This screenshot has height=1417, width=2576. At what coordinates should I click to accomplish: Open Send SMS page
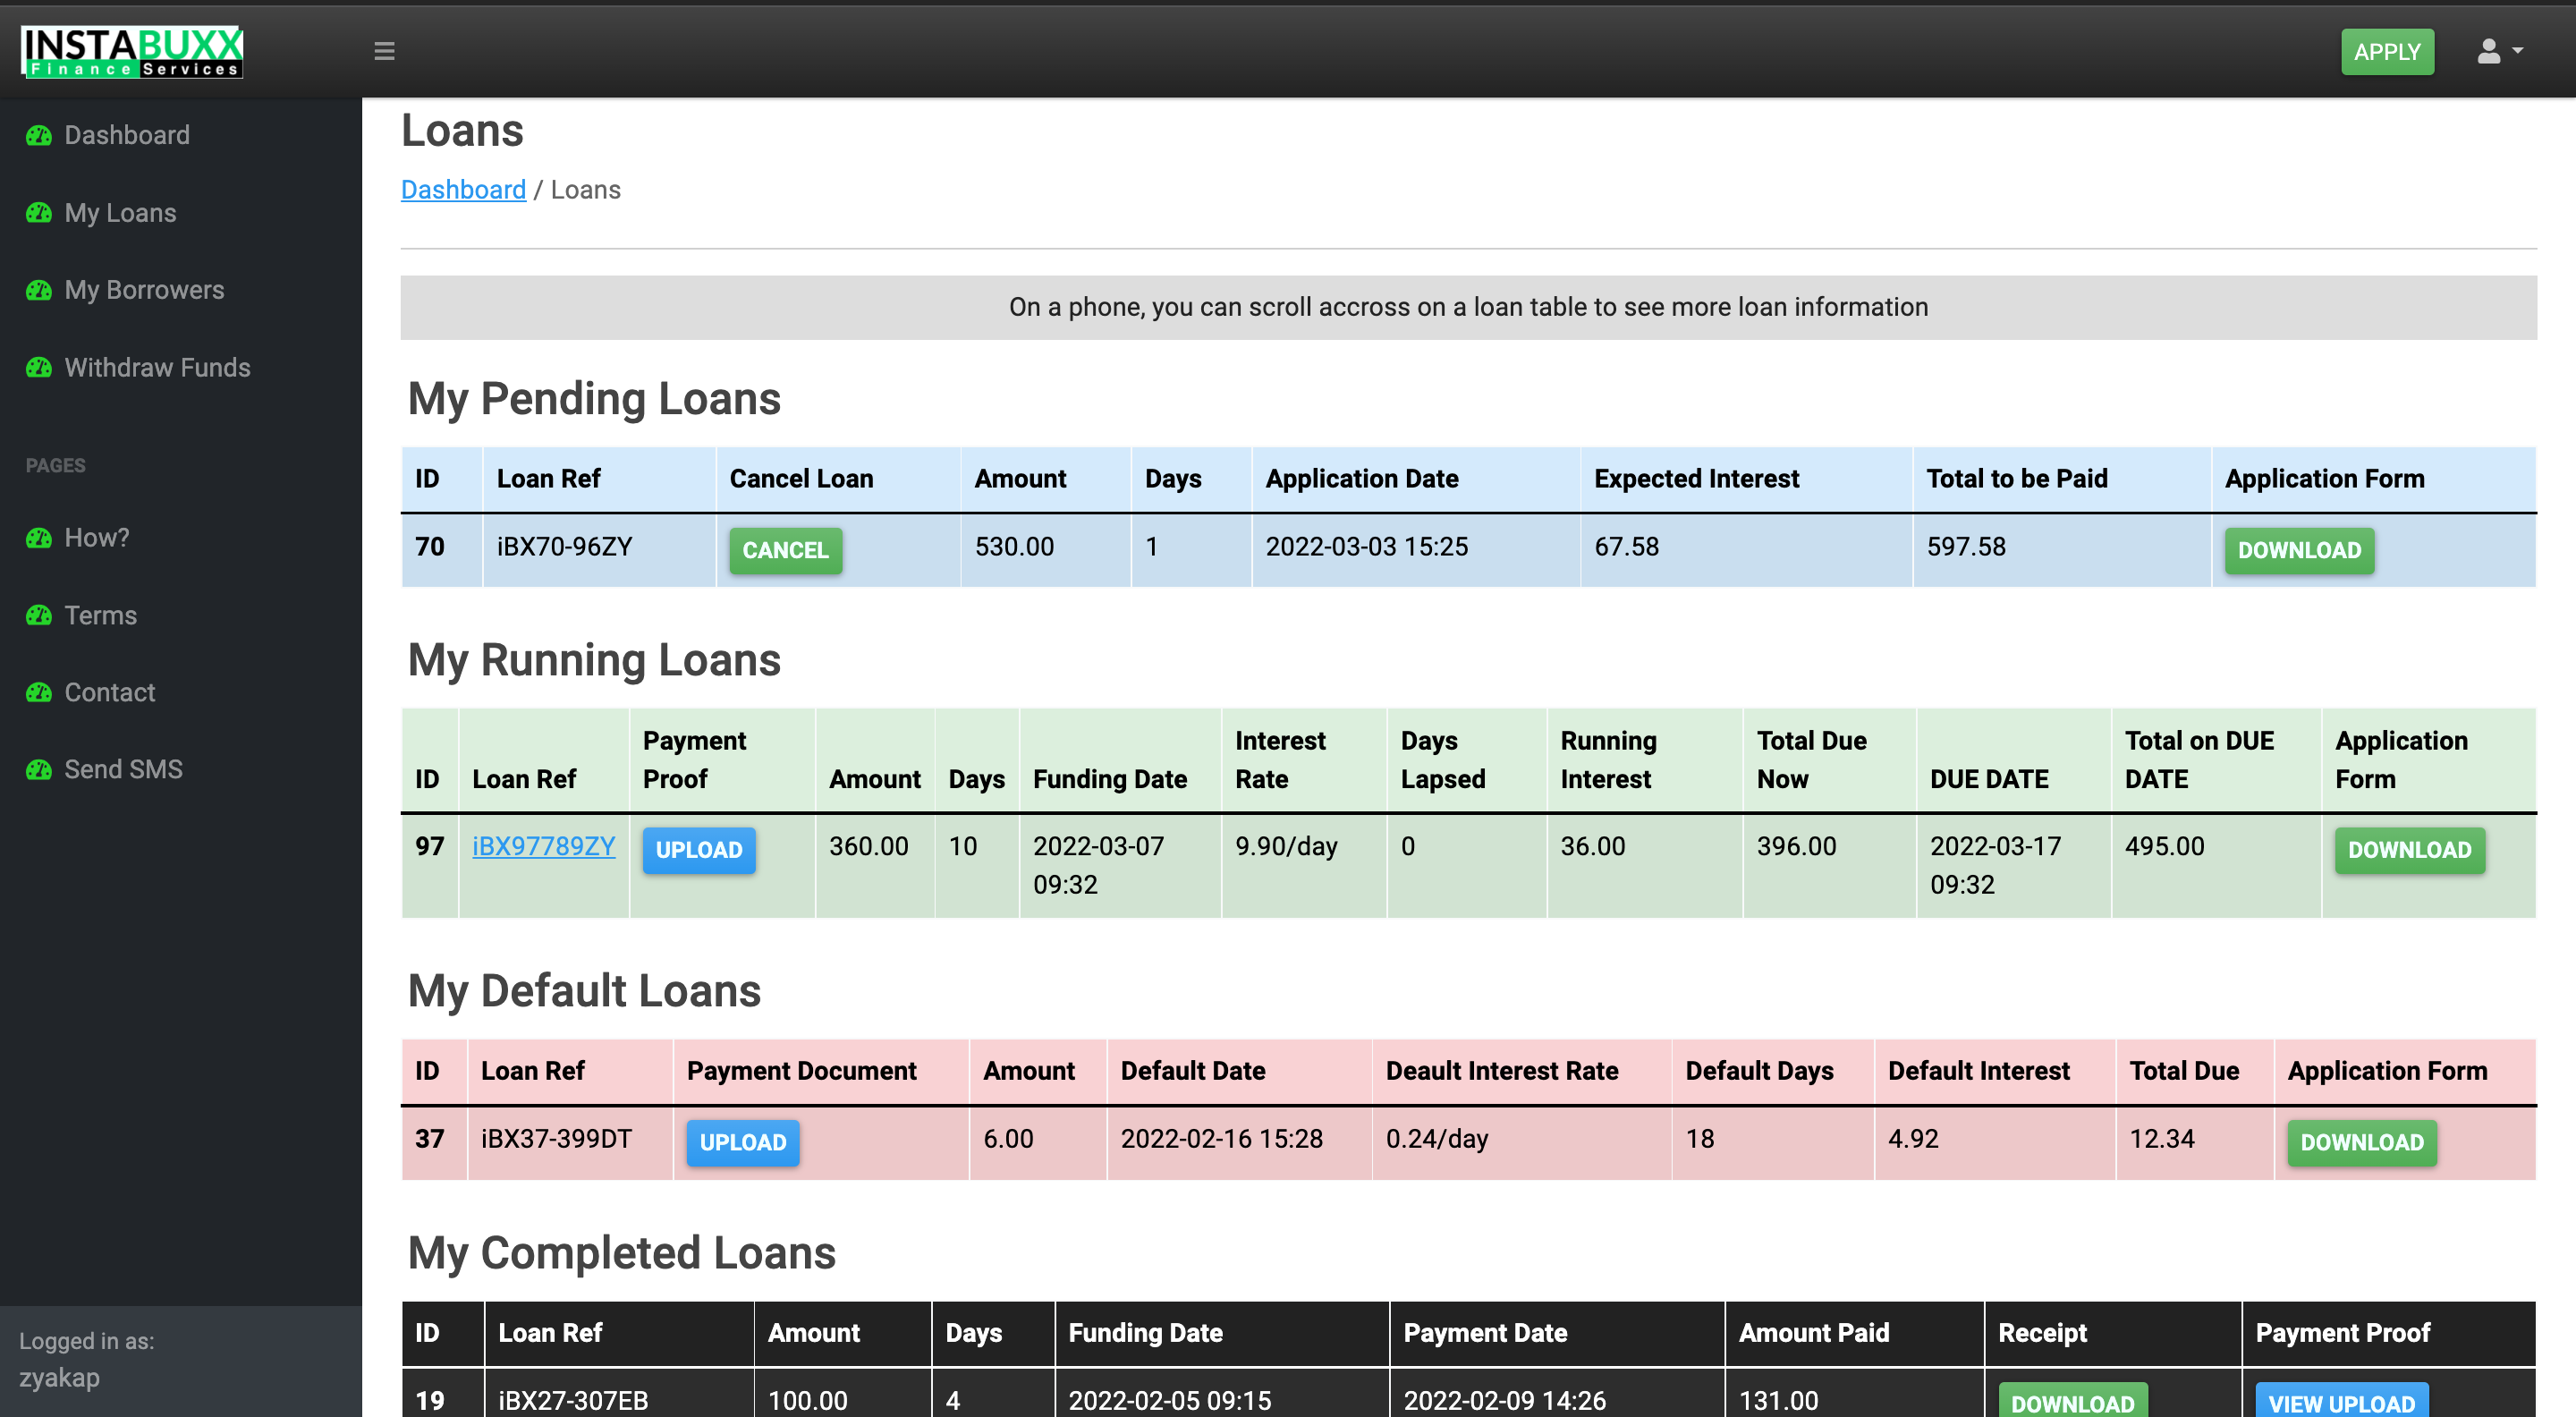[123, 769]
